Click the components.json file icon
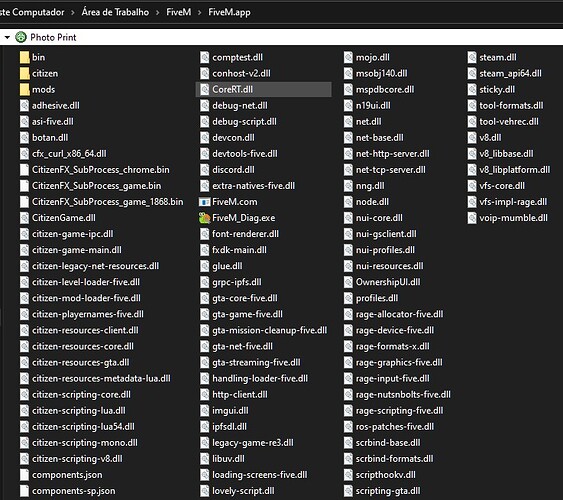 tap(24, 475)
